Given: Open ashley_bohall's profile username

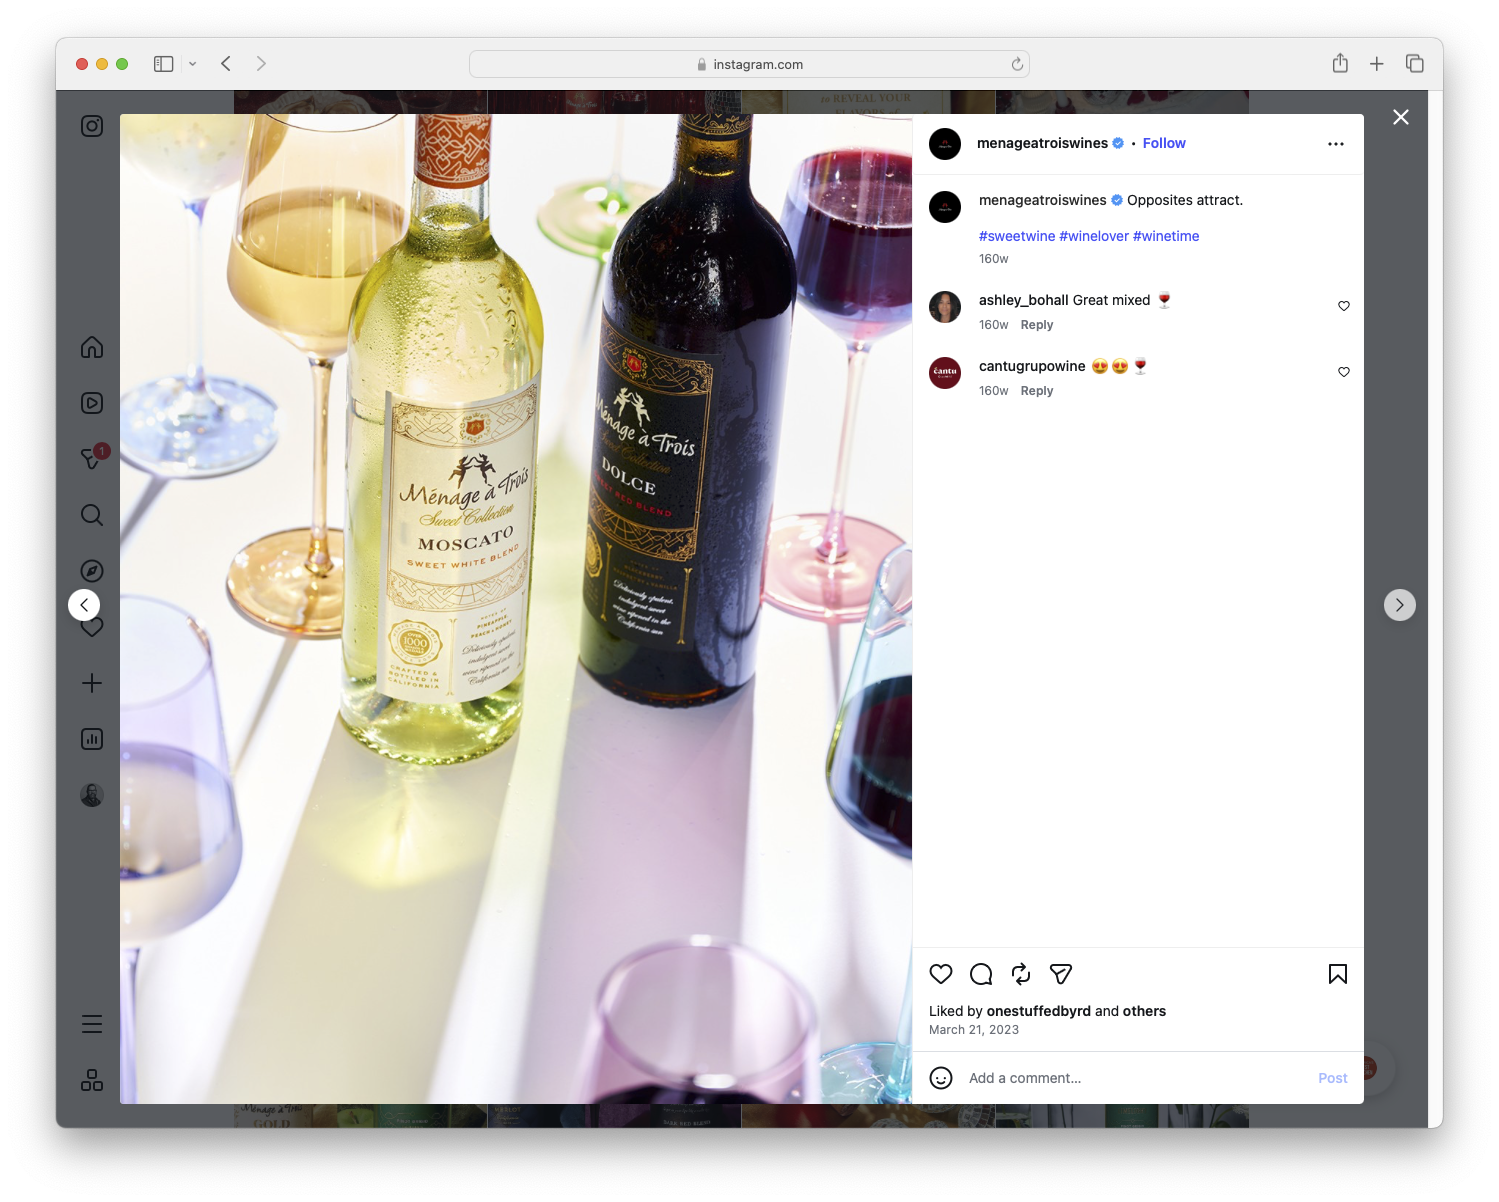Looking at the screenshot, I should [1024, 300].
